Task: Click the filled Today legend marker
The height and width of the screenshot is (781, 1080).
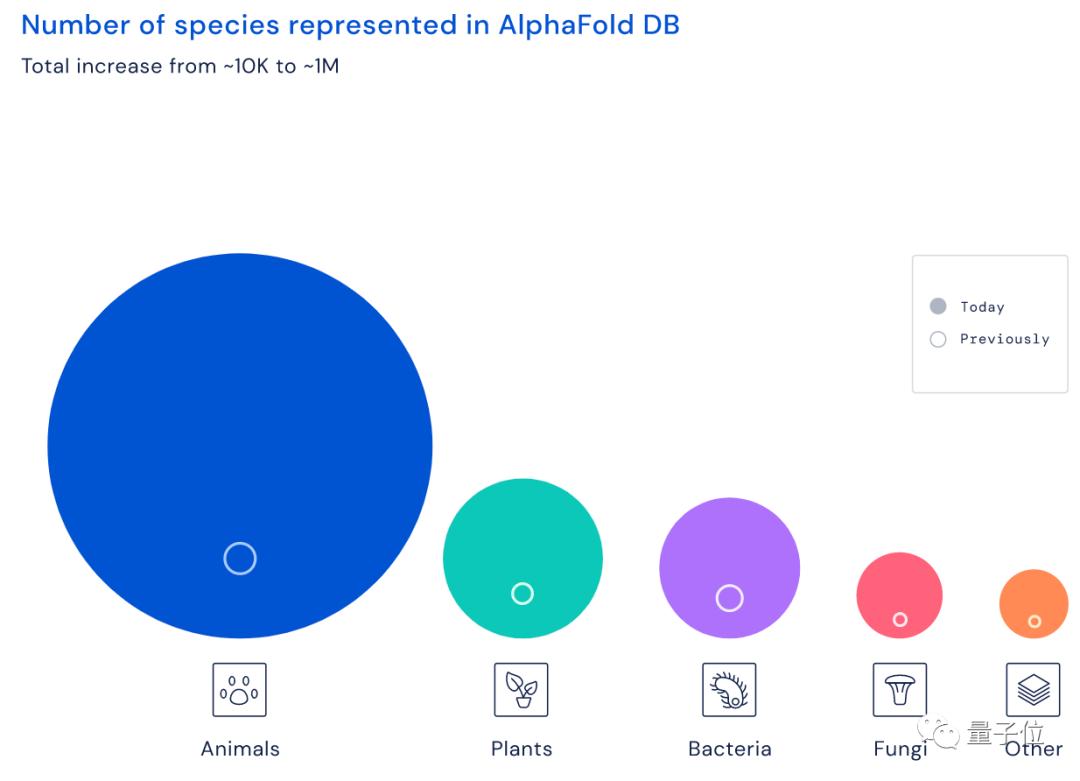Action: (938, 306)
